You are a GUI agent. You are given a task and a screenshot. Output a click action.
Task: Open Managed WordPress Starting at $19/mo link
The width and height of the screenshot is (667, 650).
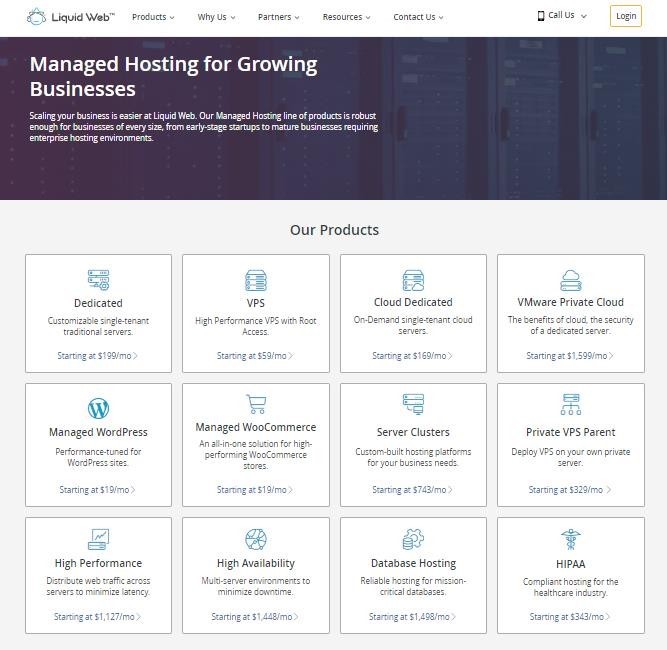(x=97, y=490)
